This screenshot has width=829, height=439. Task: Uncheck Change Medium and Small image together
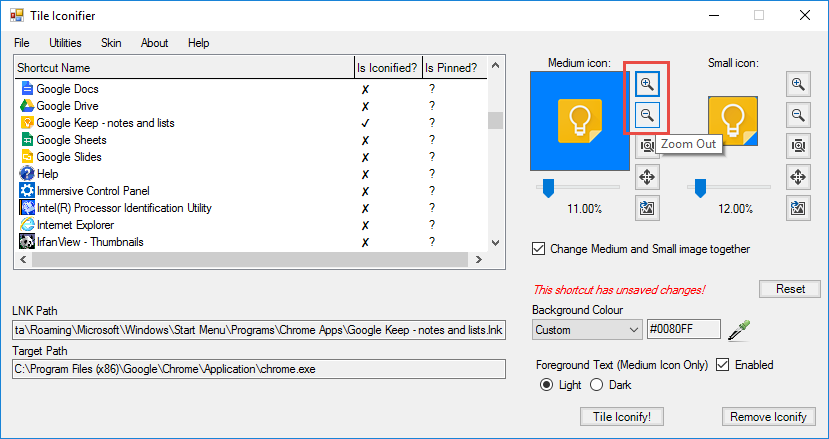click(540, 249)
